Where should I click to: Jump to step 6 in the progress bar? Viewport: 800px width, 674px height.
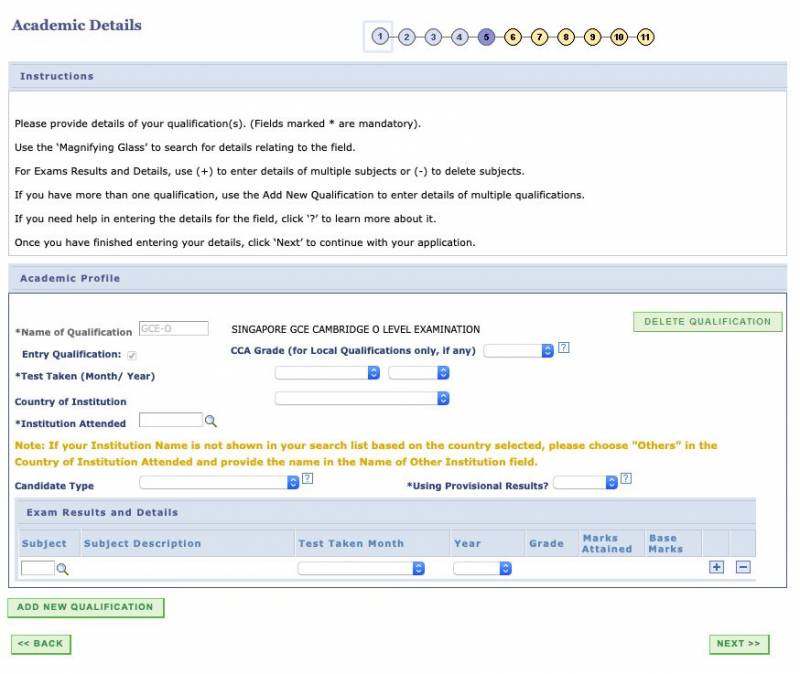pyautogui.click(x=512, y=37)
